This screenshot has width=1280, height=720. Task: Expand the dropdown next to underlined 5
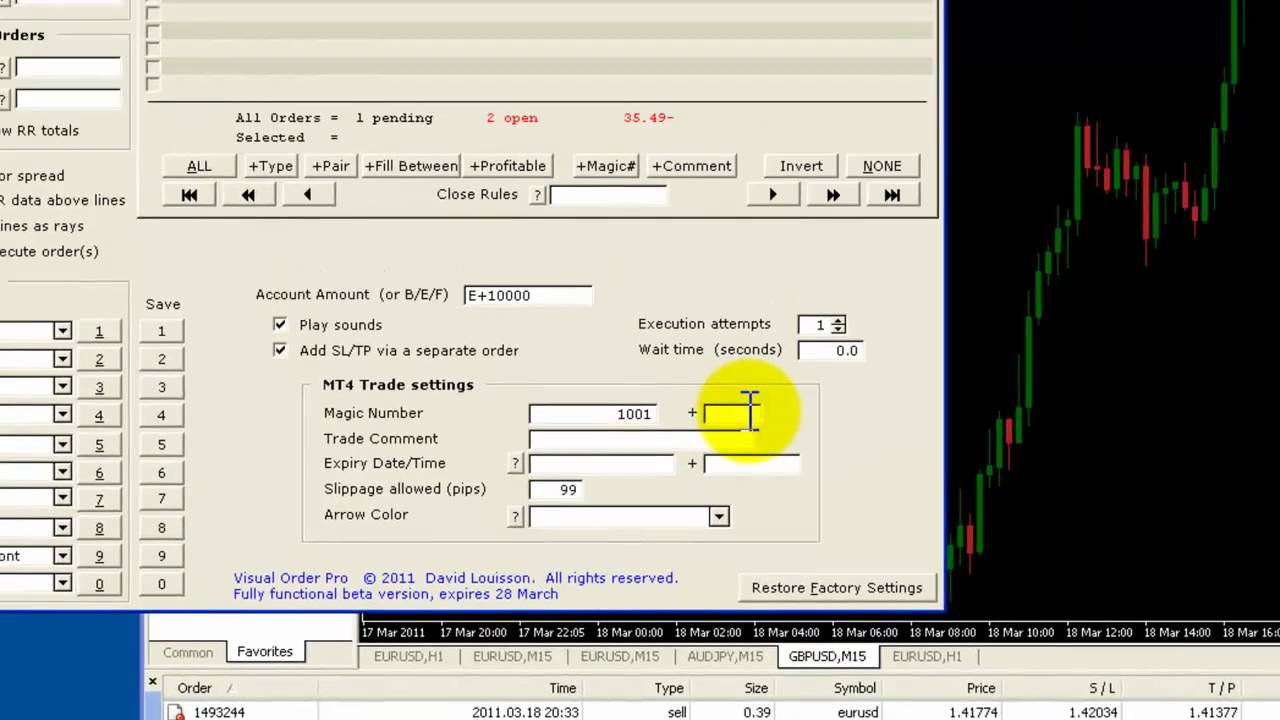62,444
